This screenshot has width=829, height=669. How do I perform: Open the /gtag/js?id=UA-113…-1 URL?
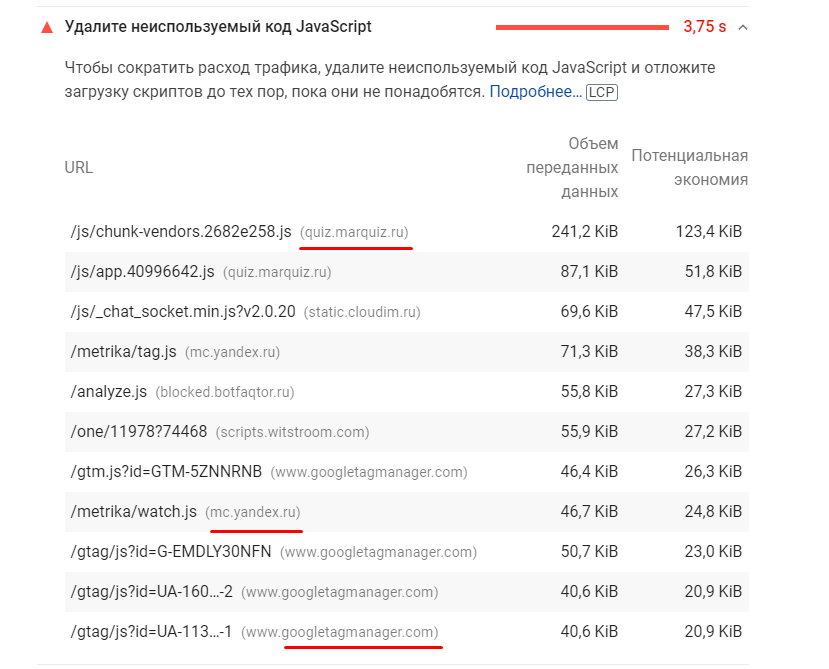click(151, 631)
